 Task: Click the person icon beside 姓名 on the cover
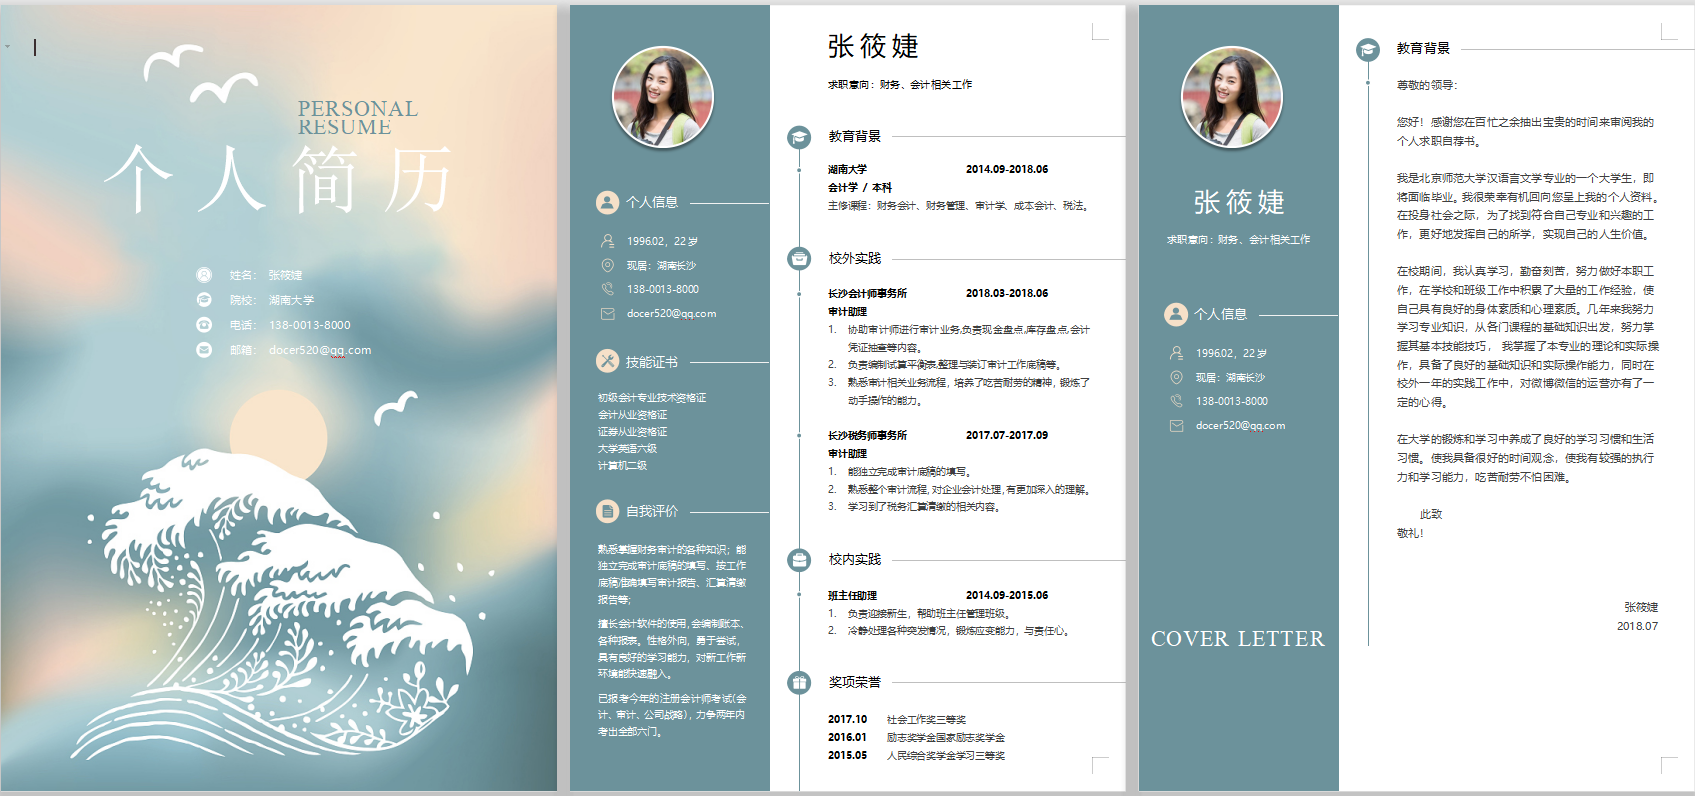point(204,275)
